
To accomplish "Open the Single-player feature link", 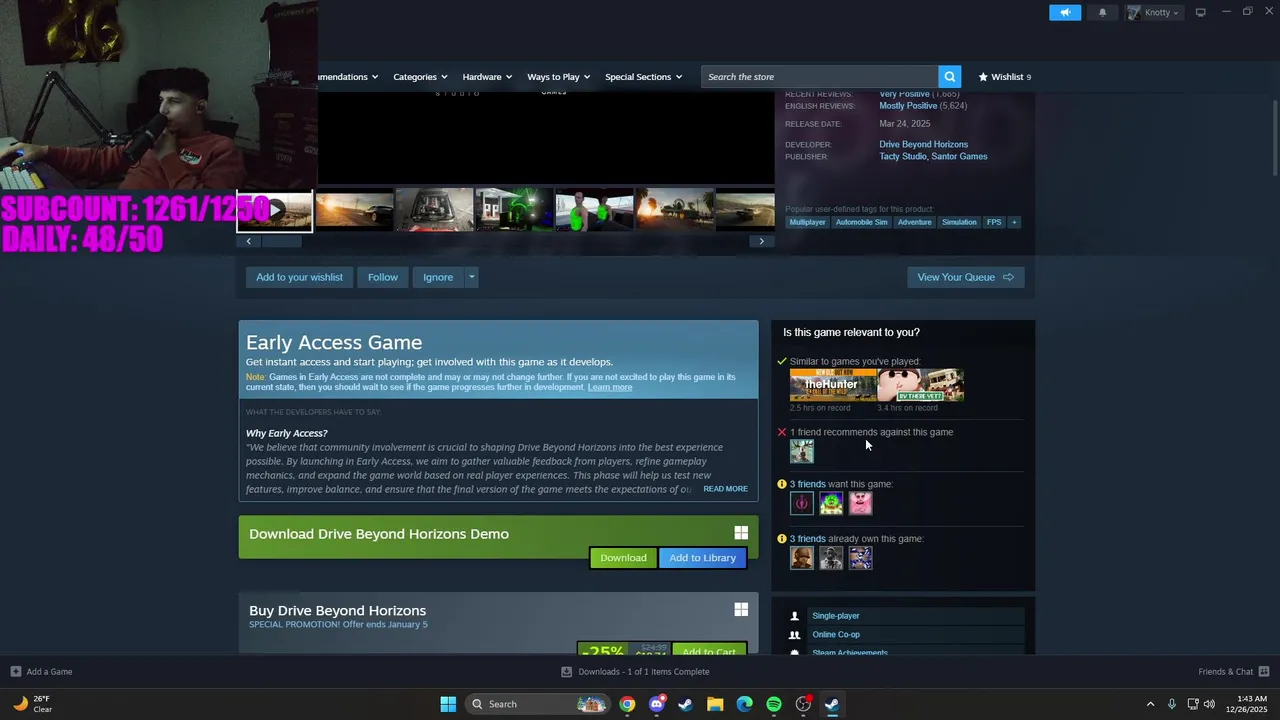I will pyautogui.click(x=836, y=616).
